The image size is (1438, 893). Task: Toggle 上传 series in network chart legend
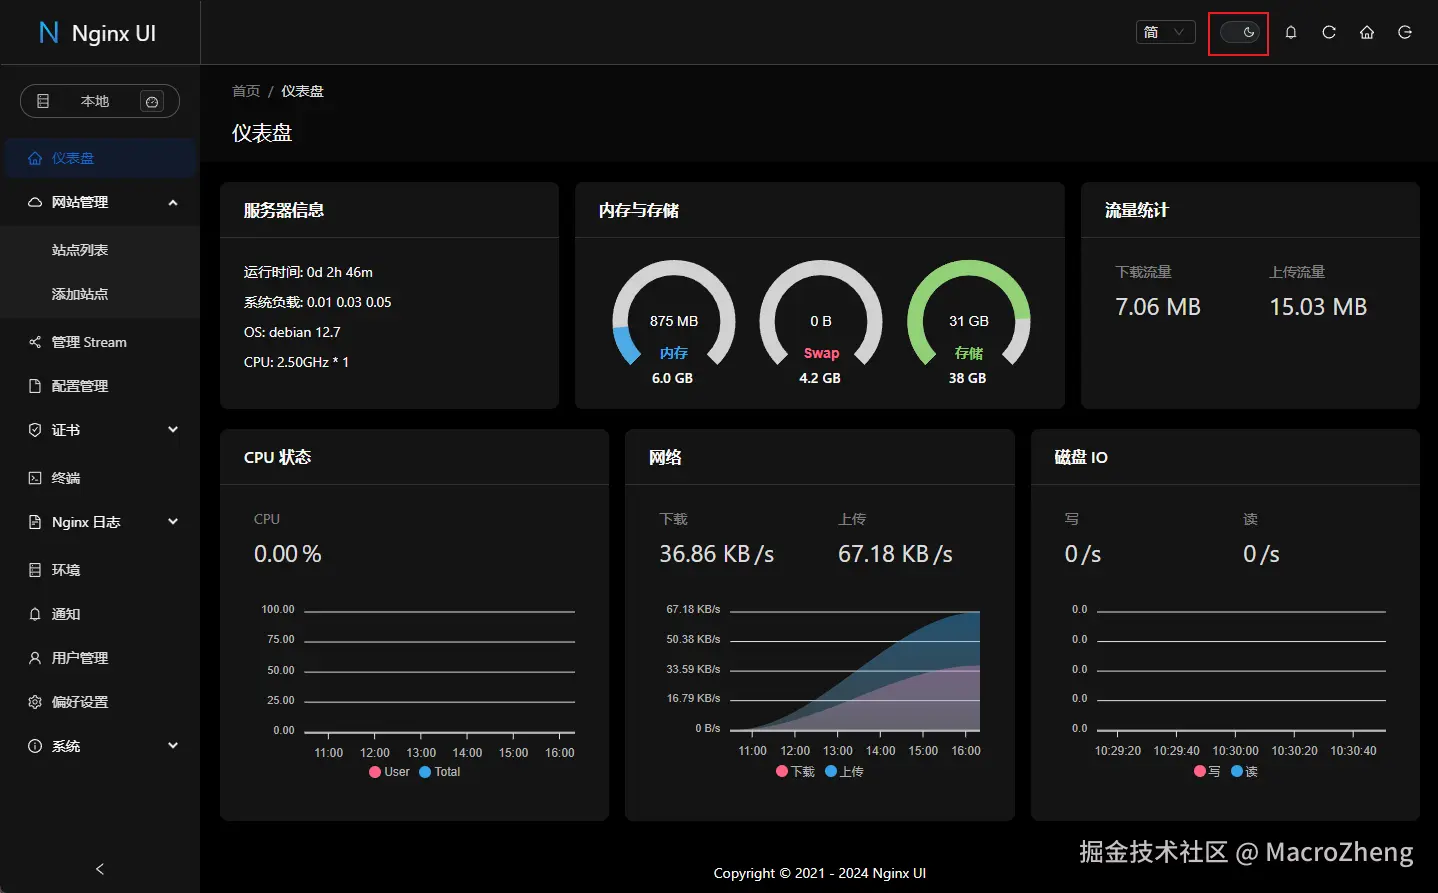[844, 772]
